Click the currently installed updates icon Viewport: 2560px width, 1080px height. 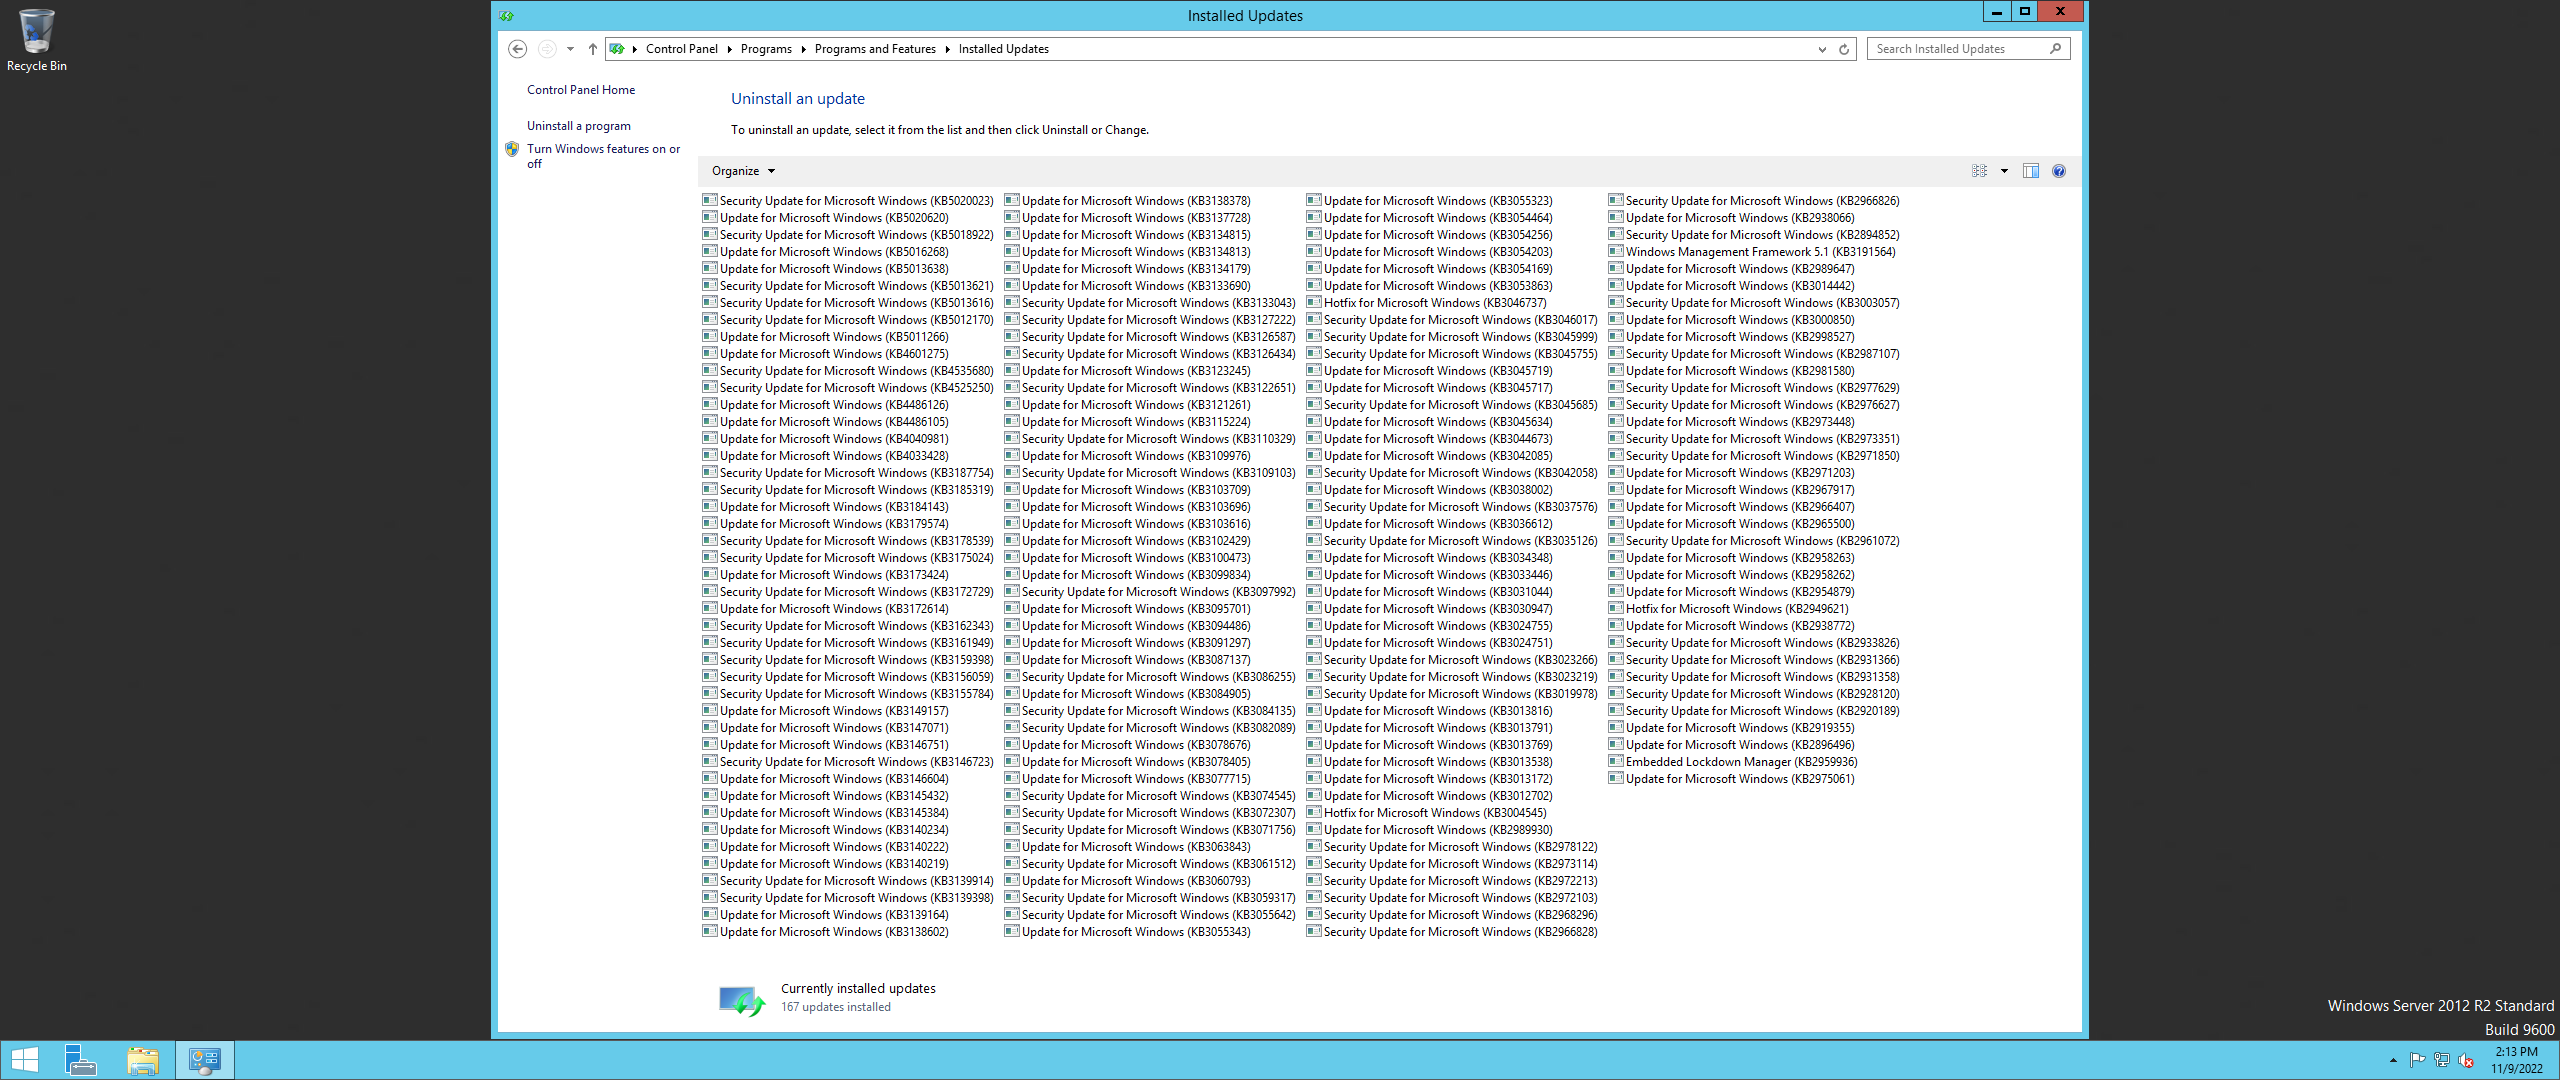[742, 999]
